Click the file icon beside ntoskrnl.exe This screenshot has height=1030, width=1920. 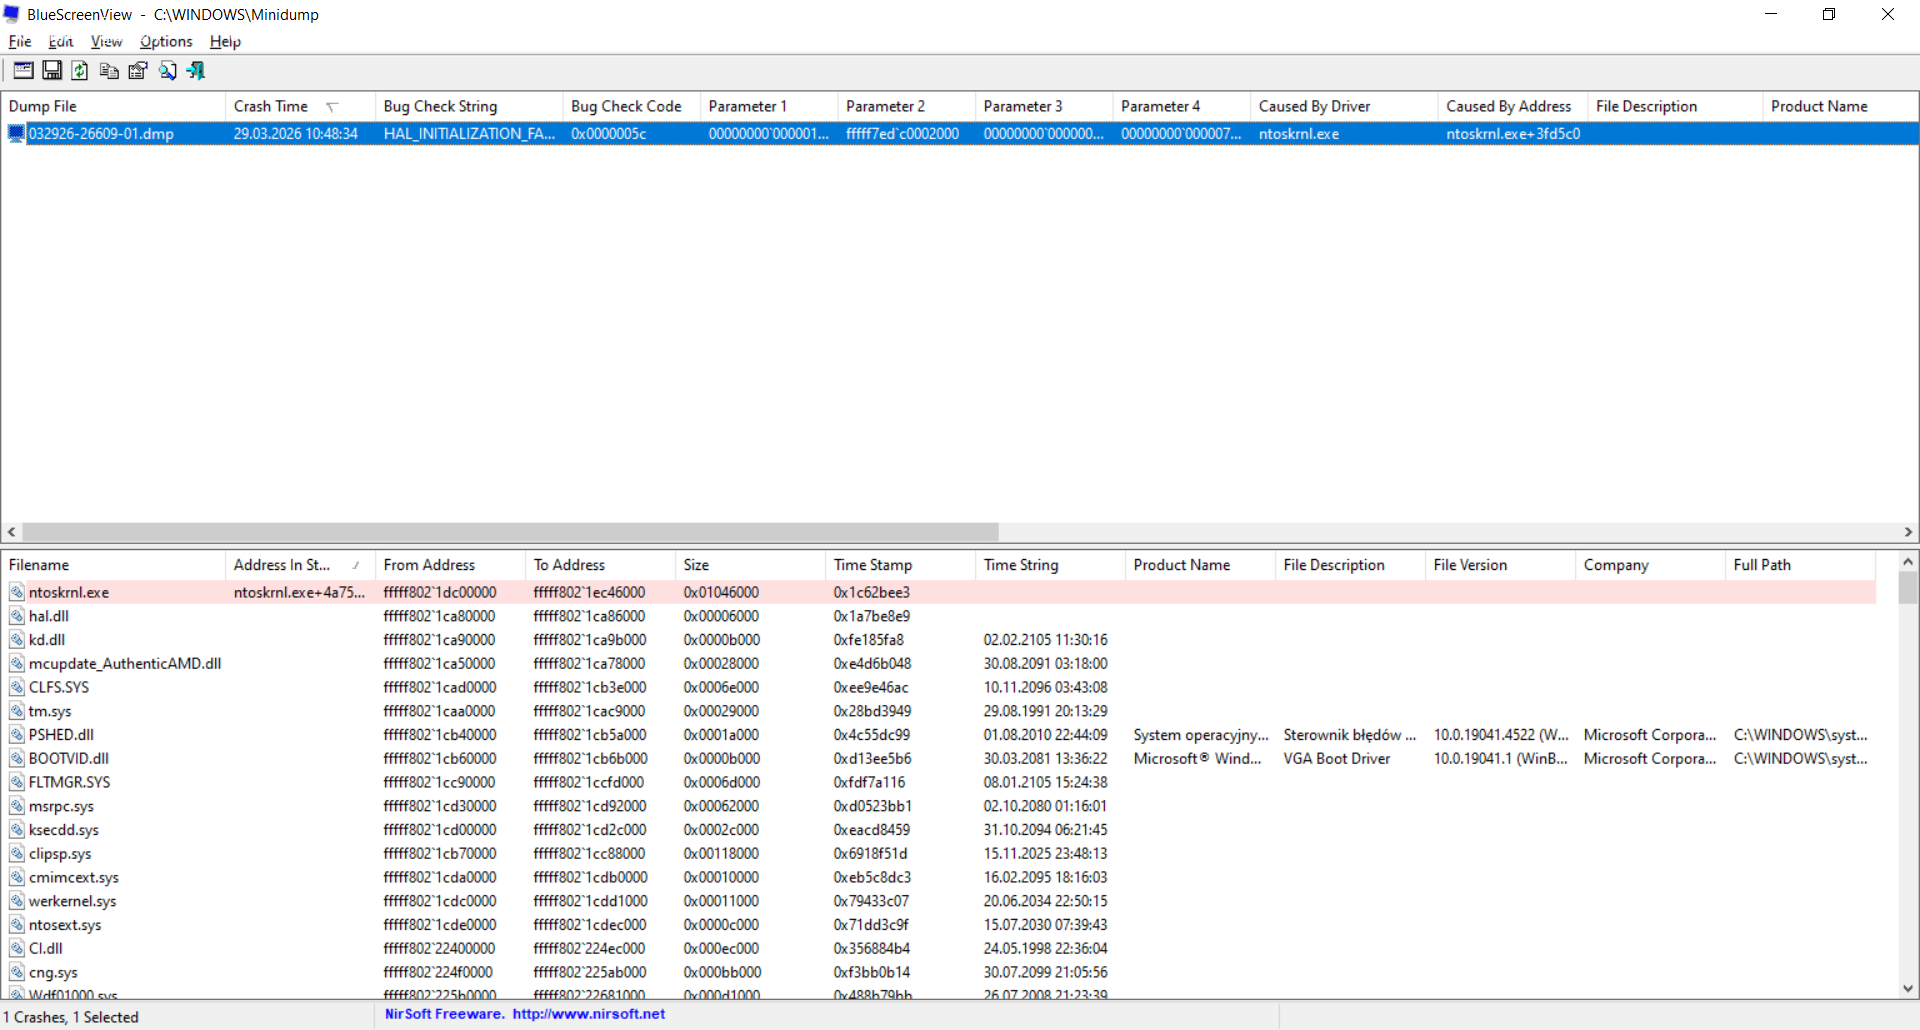17,592
